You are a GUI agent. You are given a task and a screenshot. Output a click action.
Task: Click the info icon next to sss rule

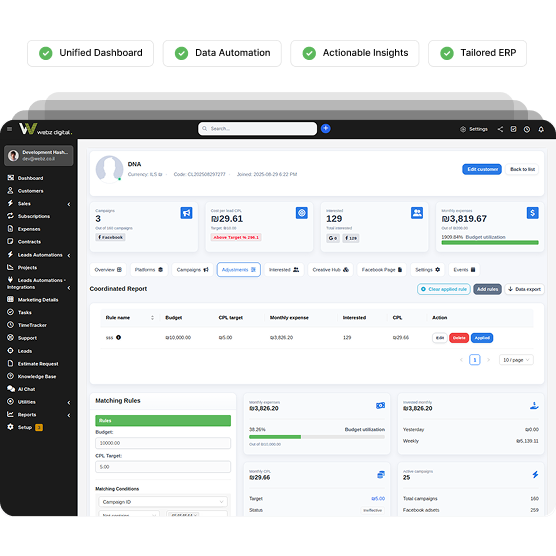pos(118,337)
